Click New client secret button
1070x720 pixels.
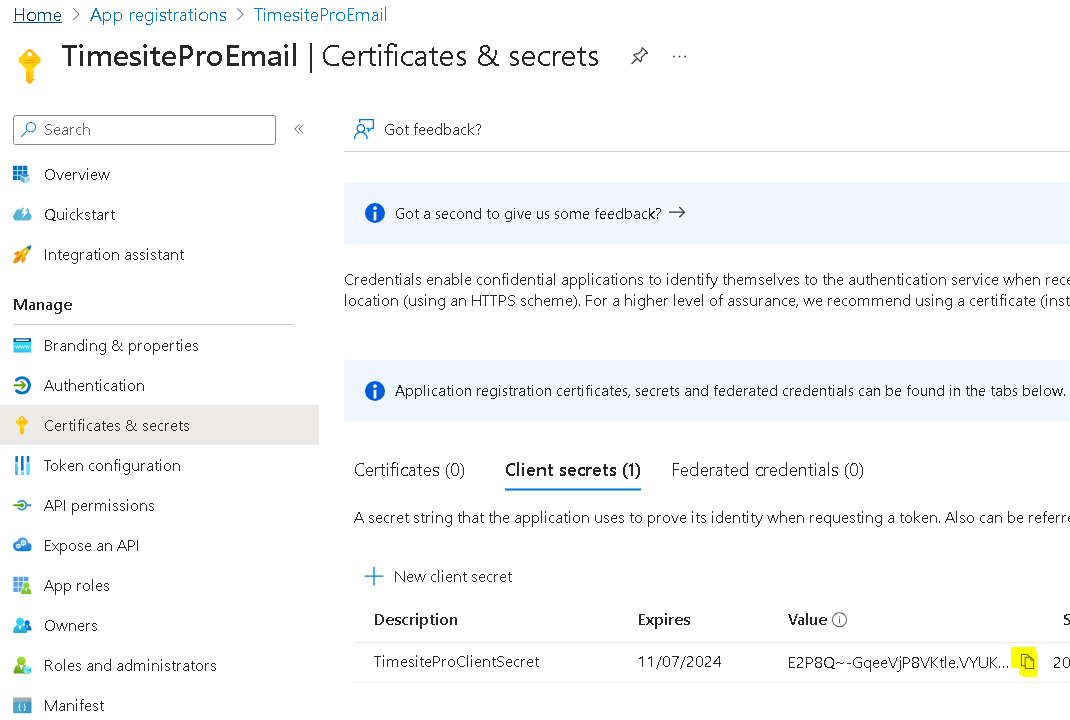(x=439, y=577)
